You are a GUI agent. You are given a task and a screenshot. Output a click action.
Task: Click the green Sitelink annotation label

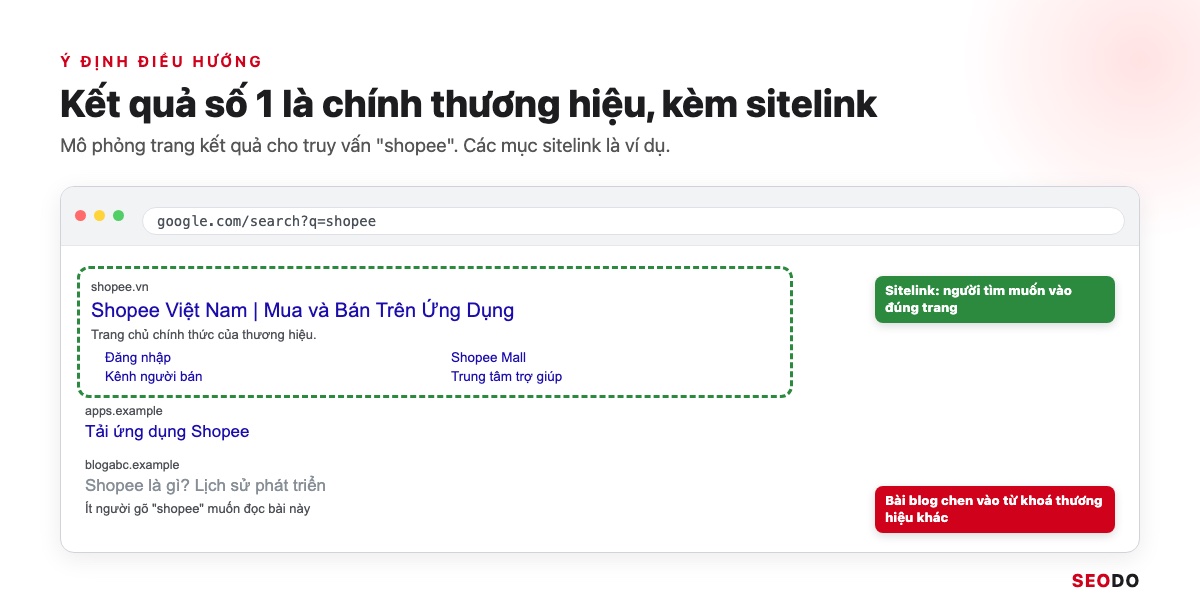(995, 299)
